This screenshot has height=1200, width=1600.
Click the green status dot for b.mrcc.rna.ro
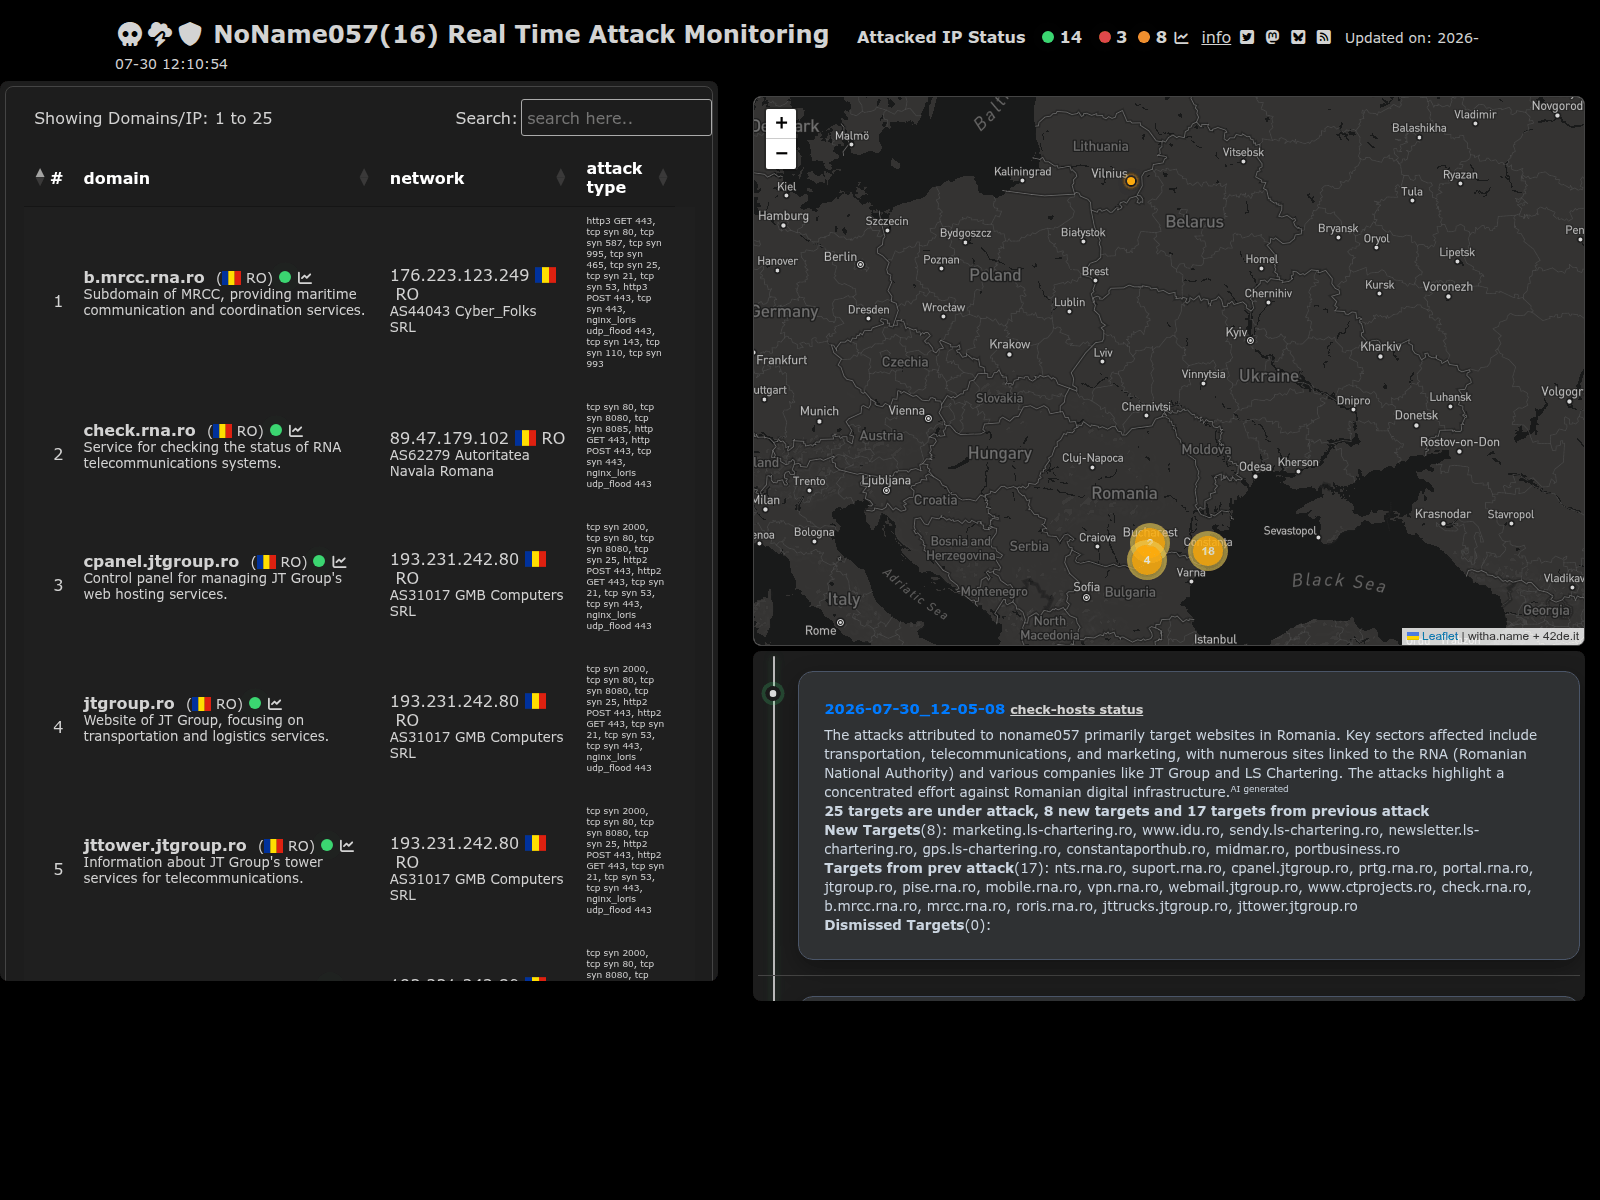[x=285, y=278]
